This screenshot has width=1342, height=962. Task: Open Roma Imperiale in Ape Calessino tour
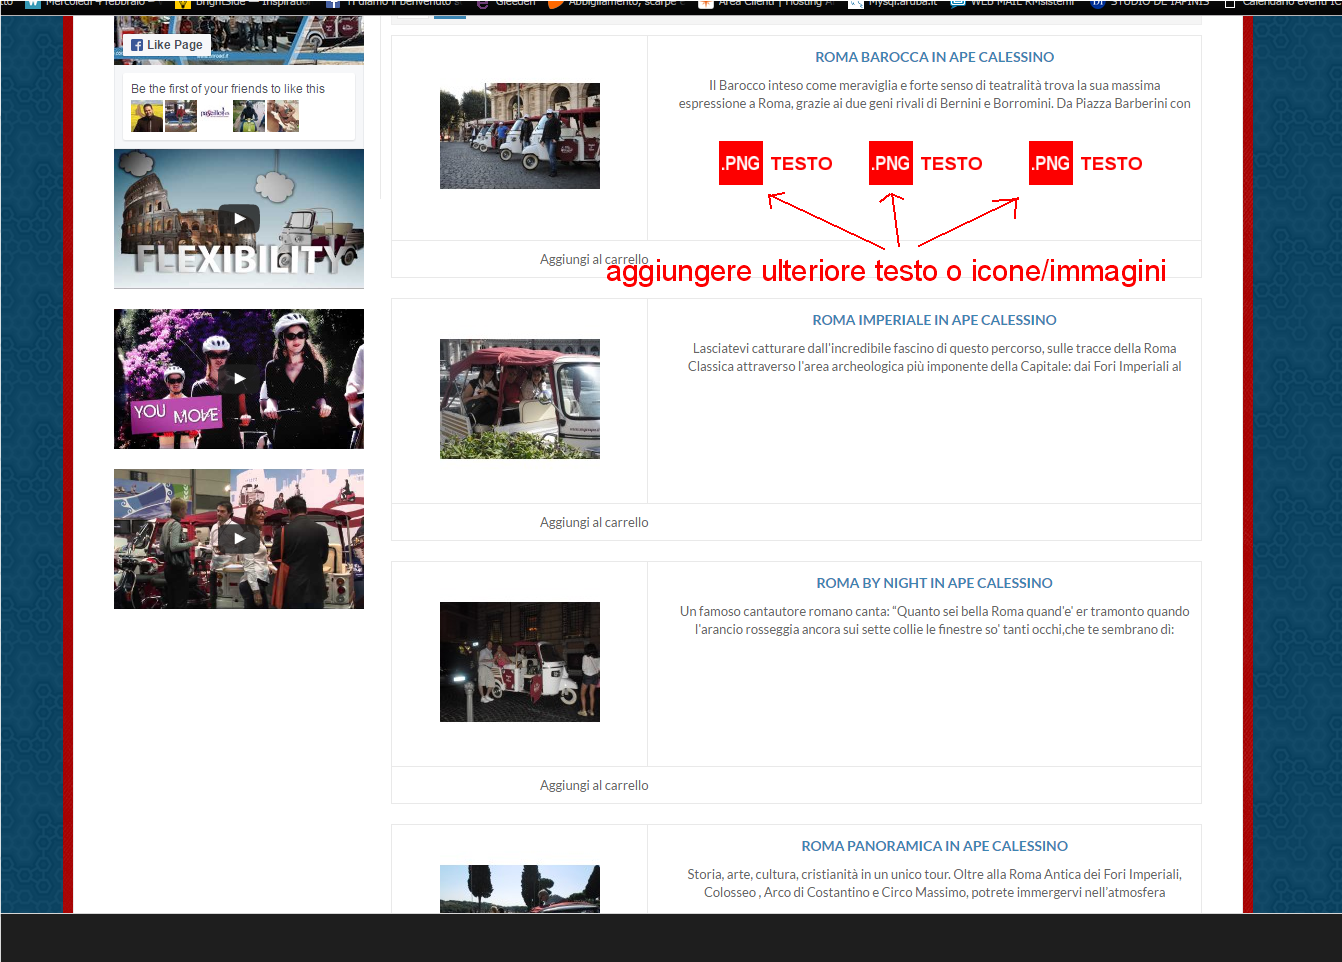tap(934, 320)
